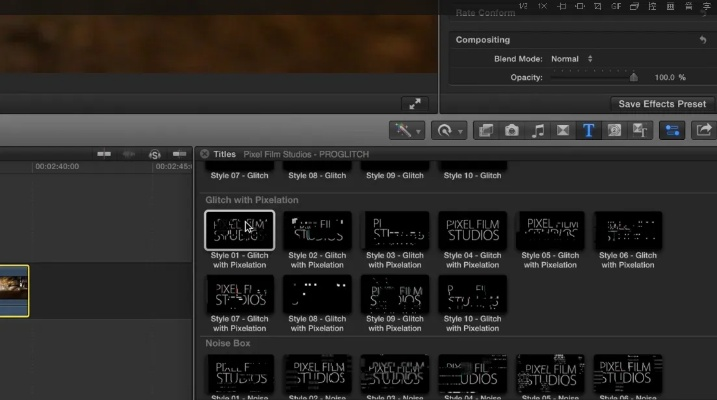This screenshot has height=400, width=717.
Task: Select Style 04 - Glitch with Pixelation
Action: point(472,230)
